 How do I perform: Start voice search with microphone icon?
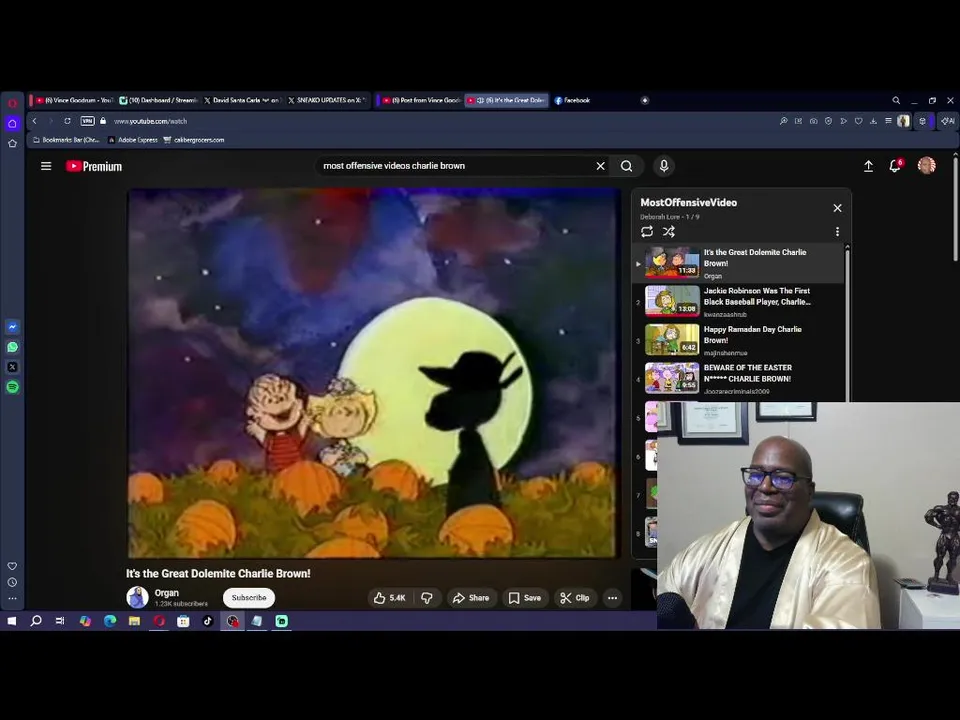click(664, 166)
